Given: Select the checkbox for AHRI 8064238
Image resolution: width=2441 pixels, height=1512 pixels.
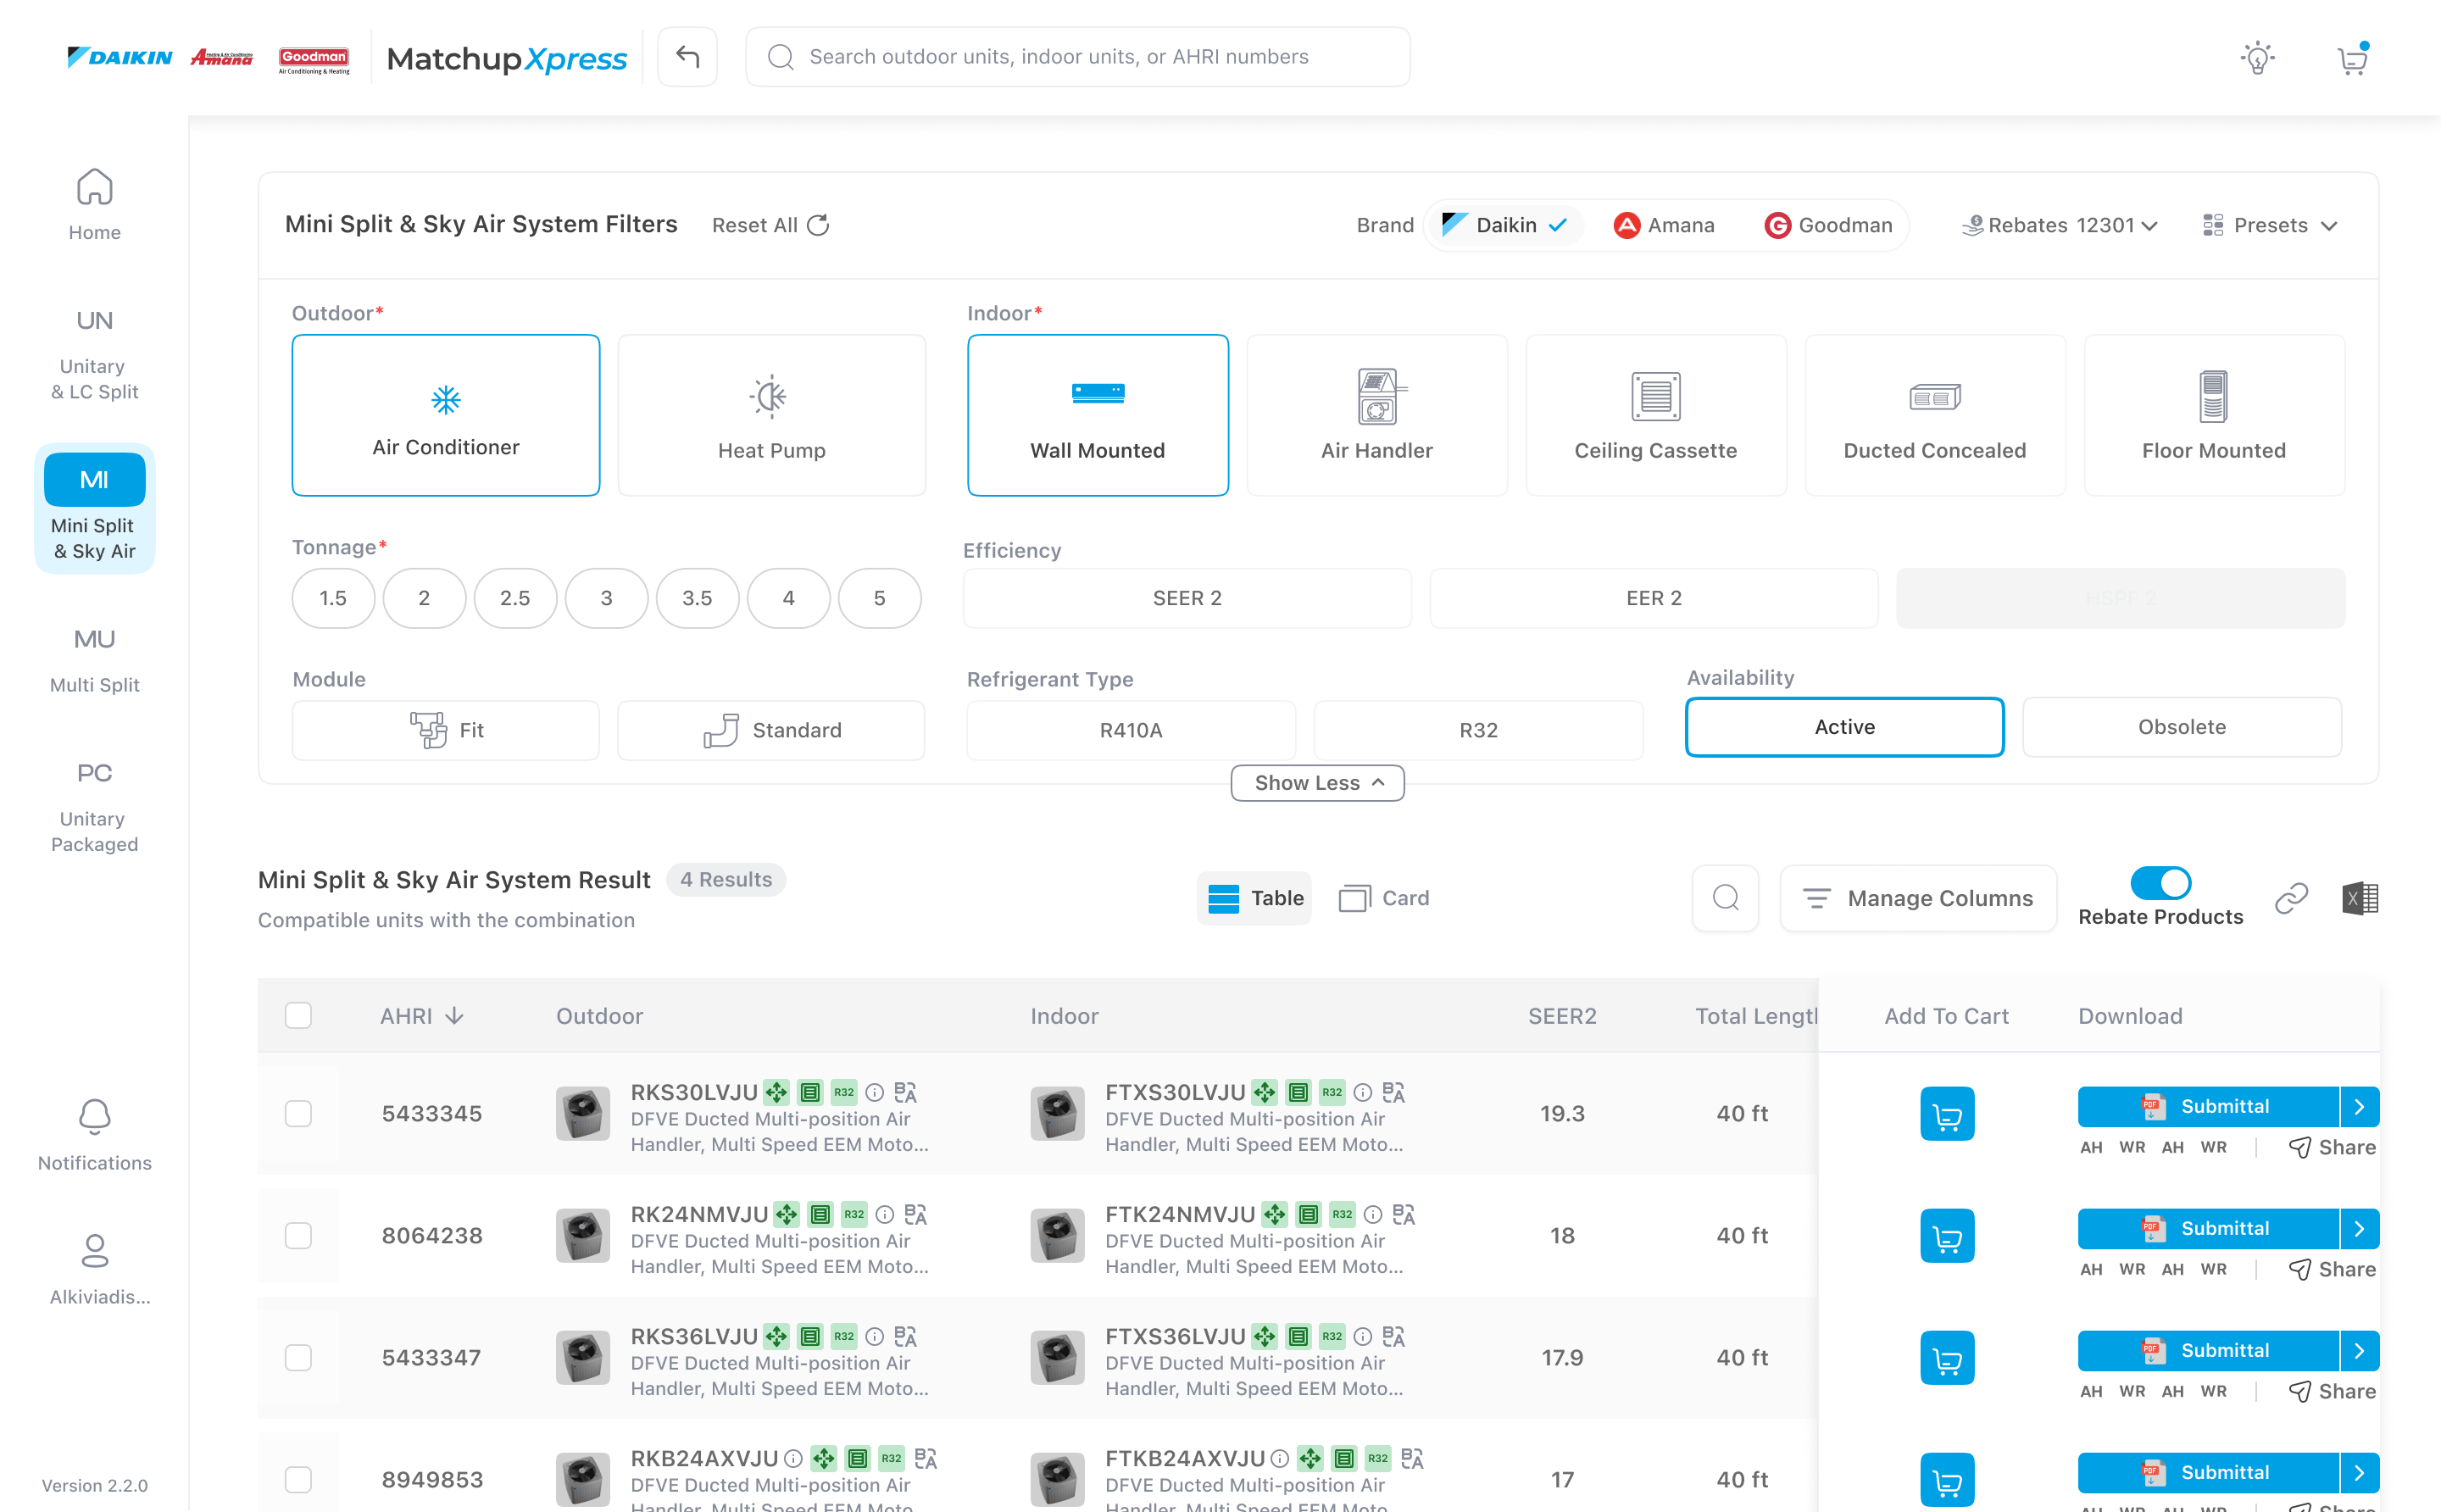Looking at the screenshot, I should 299,1235.
